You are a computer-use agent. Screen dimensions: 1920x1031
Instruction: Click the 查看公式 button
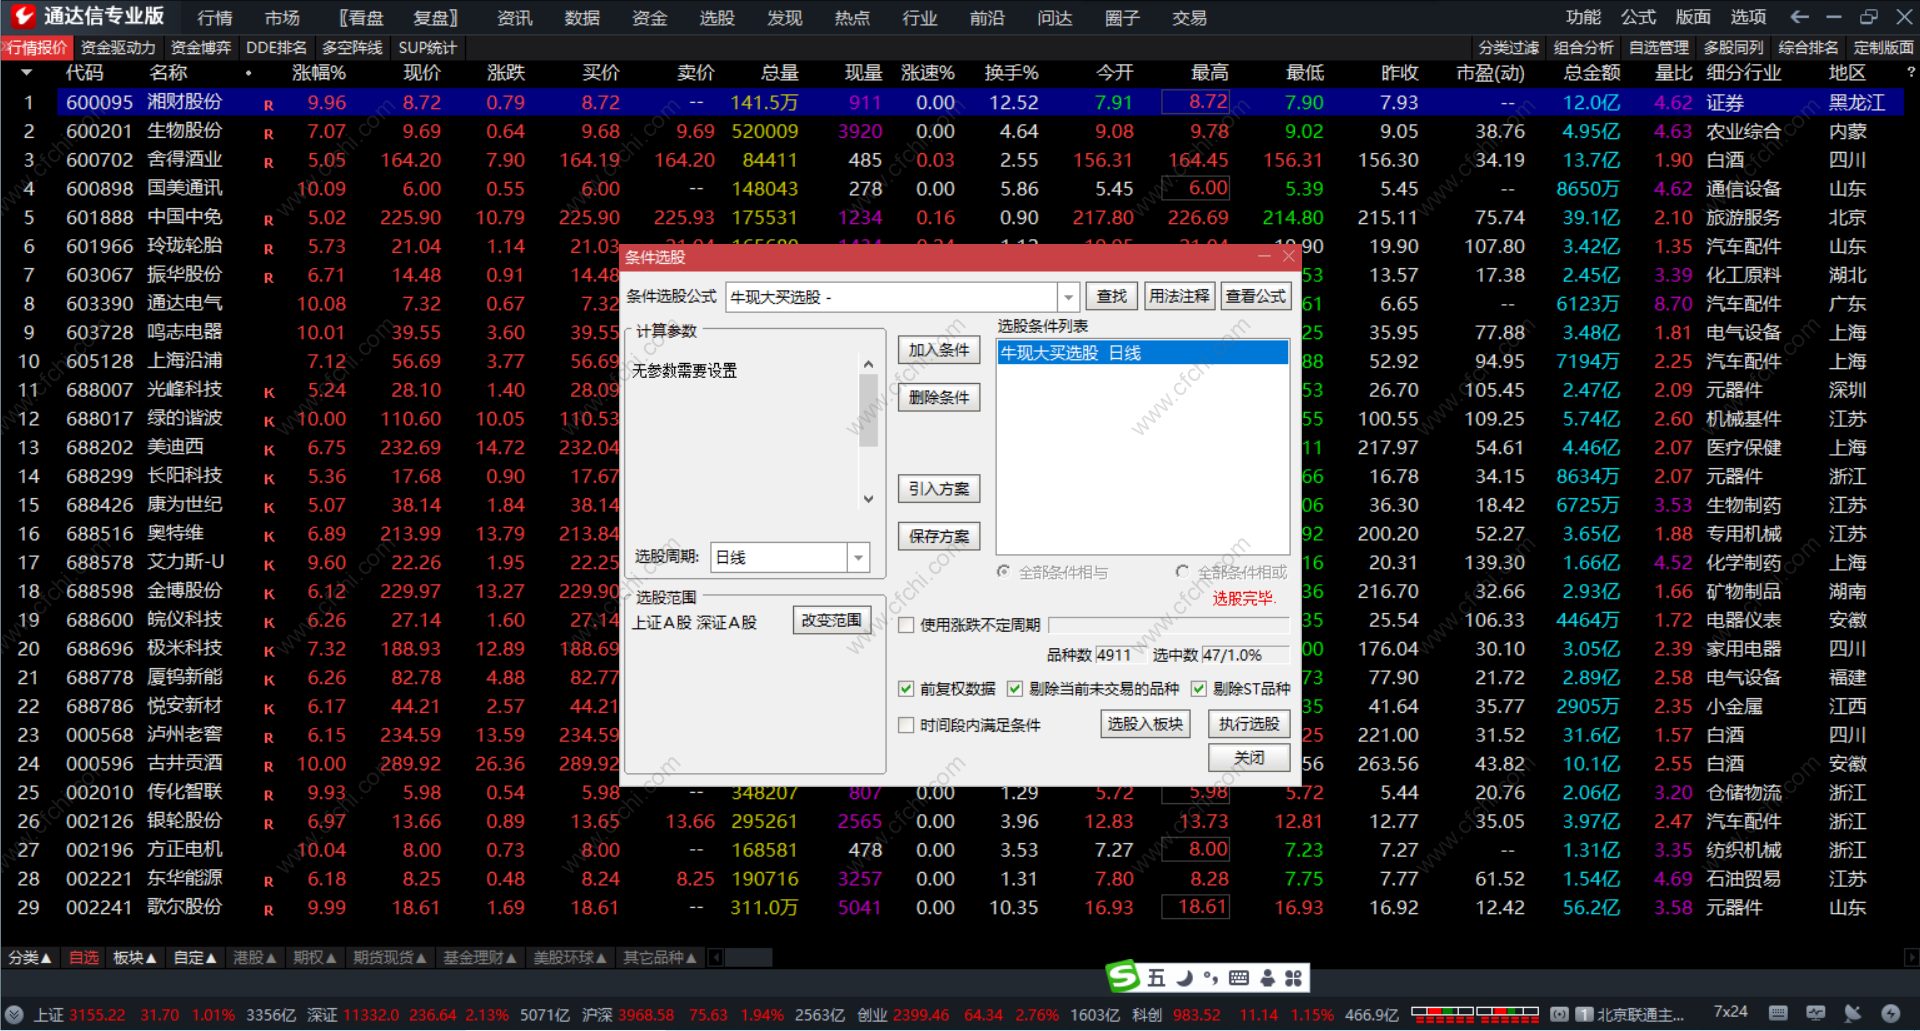(1256, 296)
